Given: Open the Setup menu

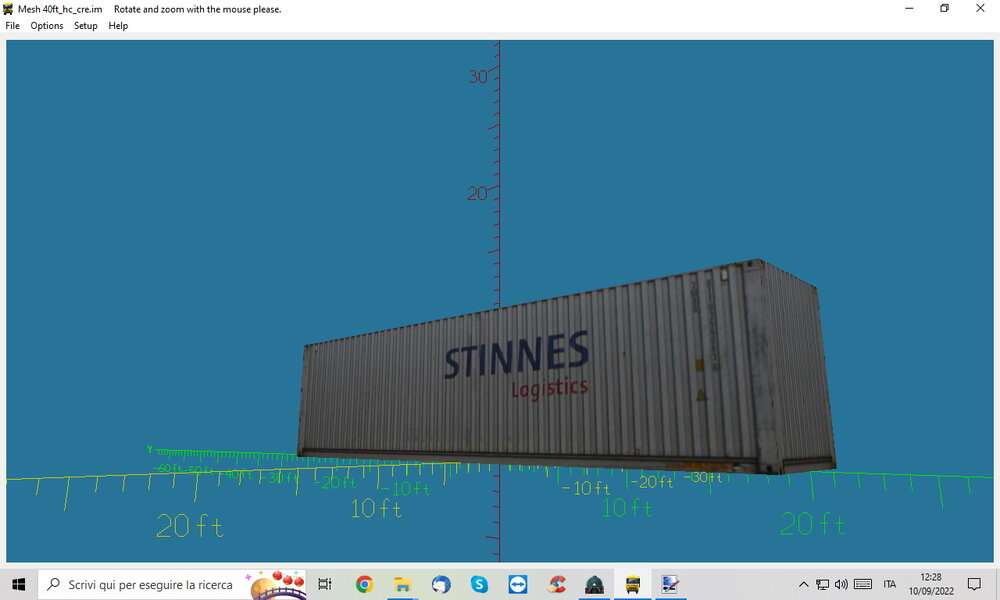Looking at the screenshot, I should pos(85,26).
